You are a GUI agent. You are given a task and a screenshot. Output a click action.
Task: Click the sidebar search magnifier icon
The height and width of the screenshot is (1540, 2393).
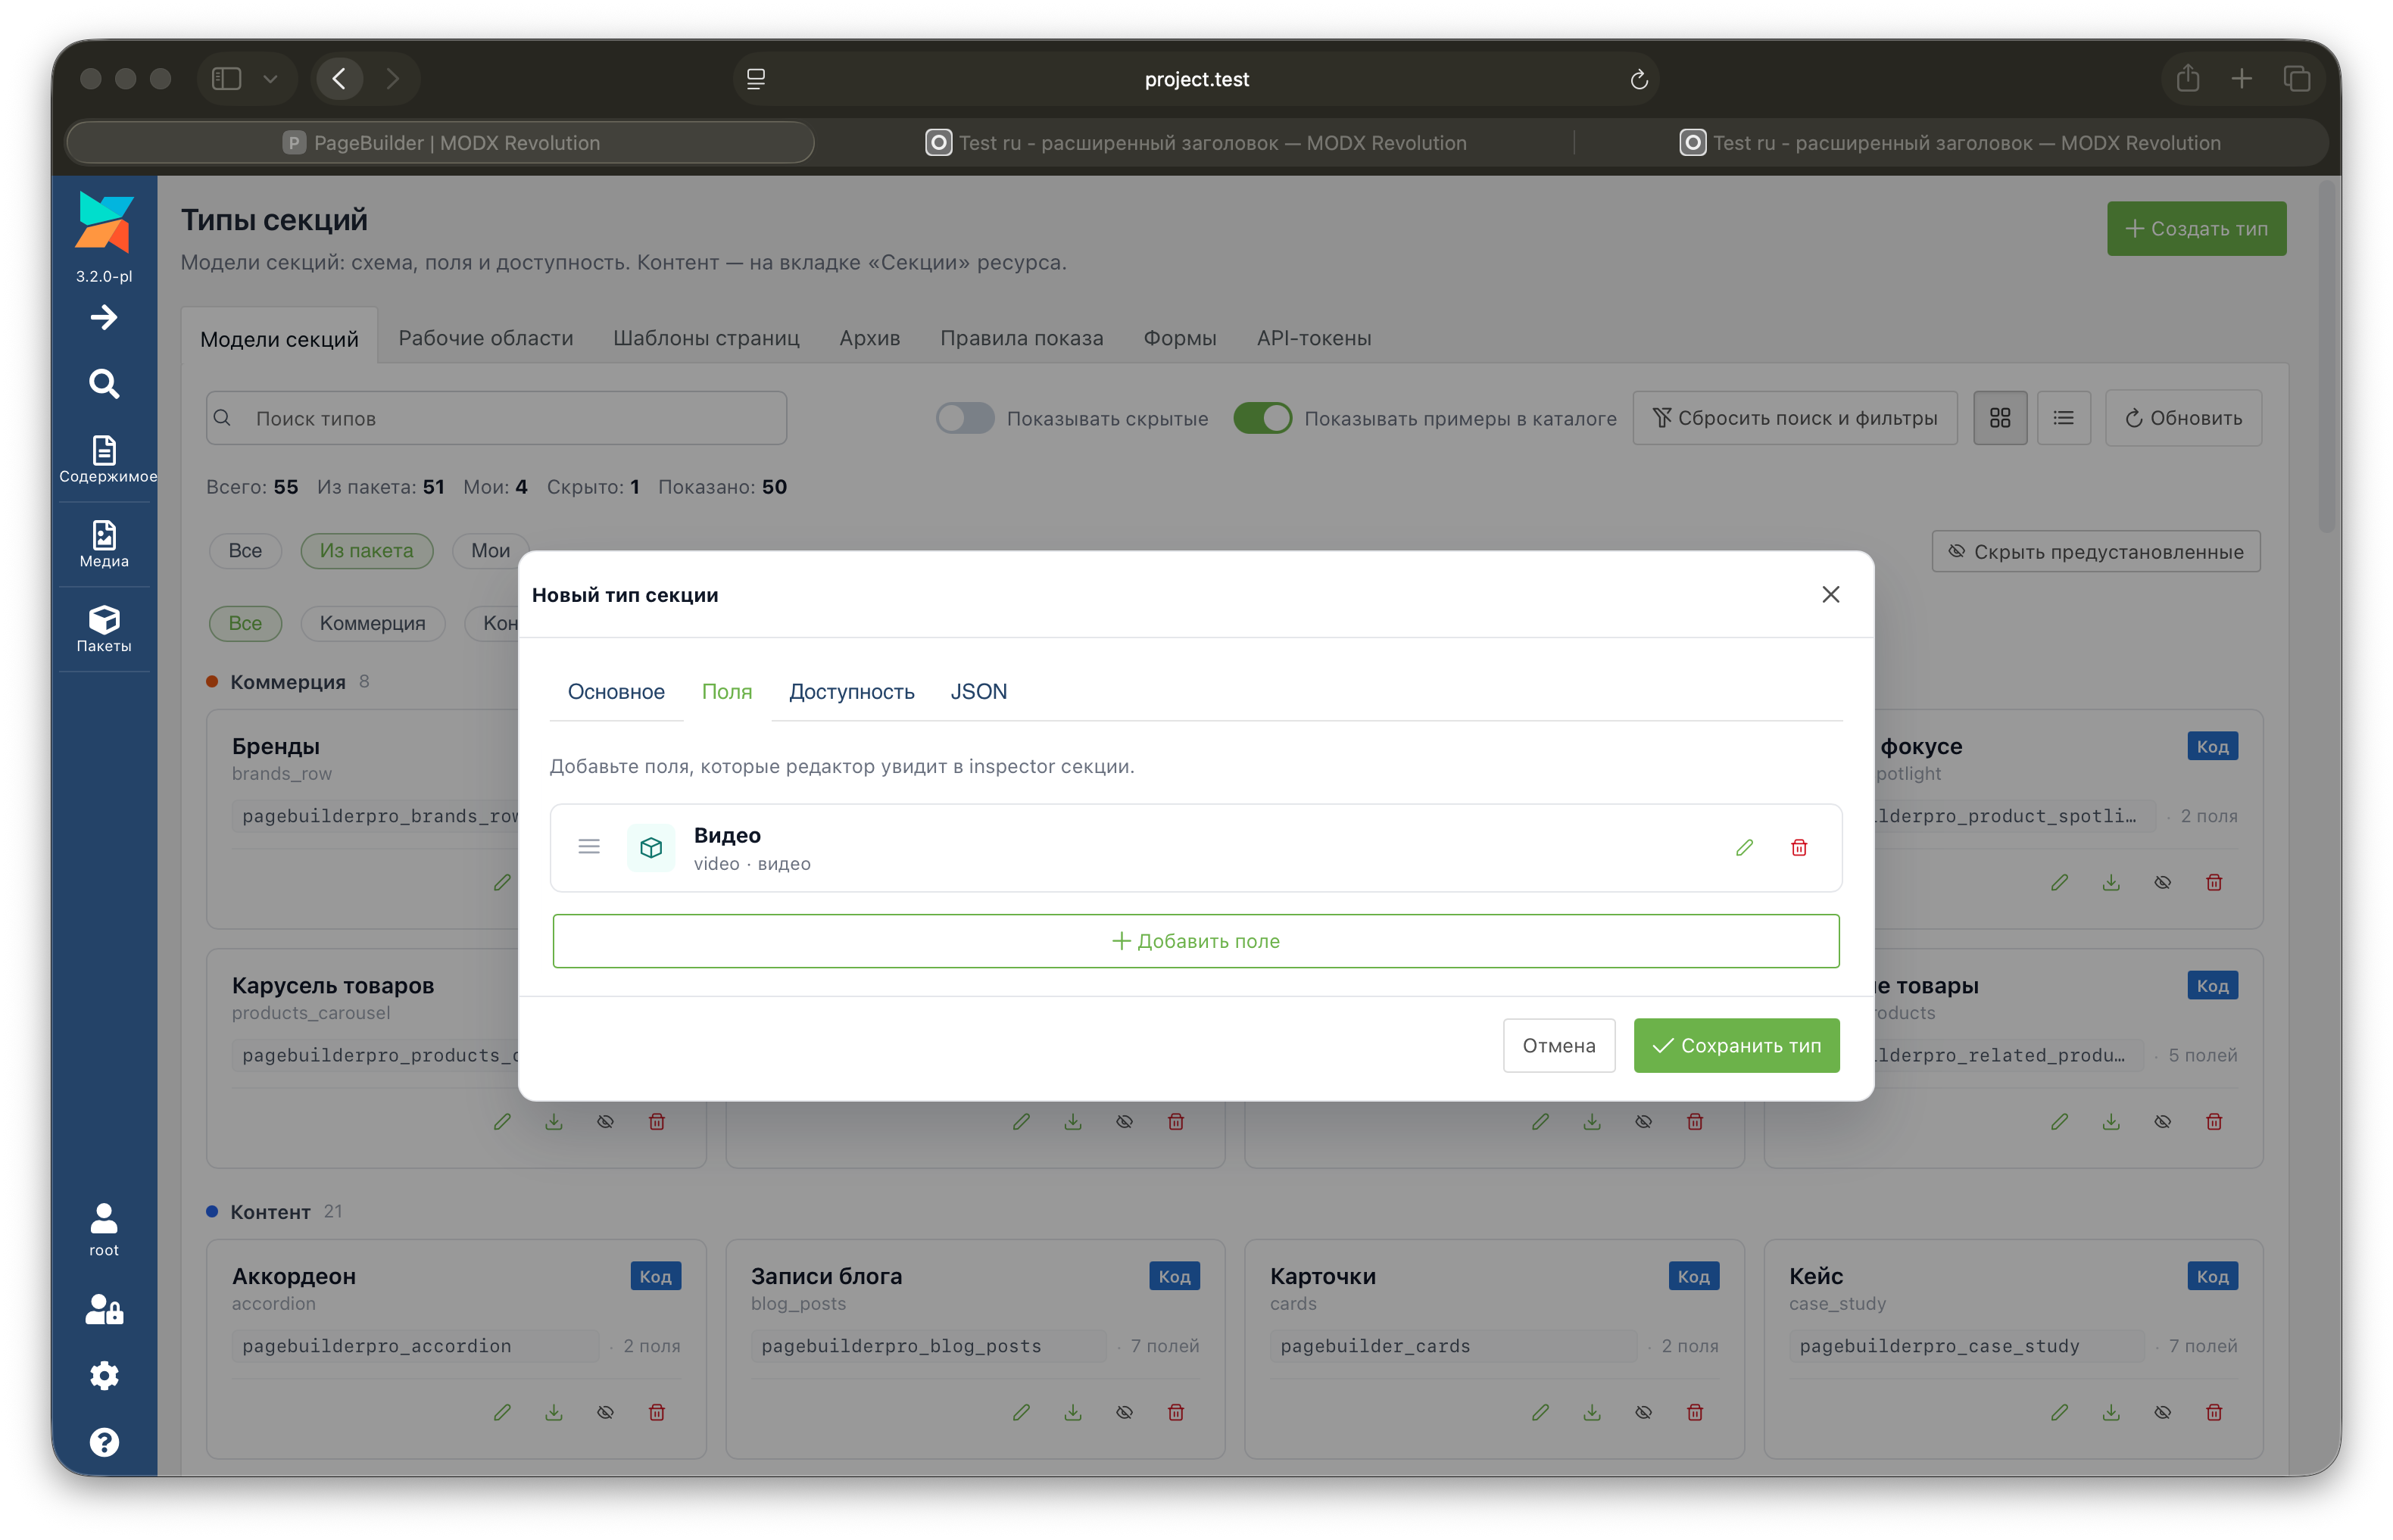104,383
